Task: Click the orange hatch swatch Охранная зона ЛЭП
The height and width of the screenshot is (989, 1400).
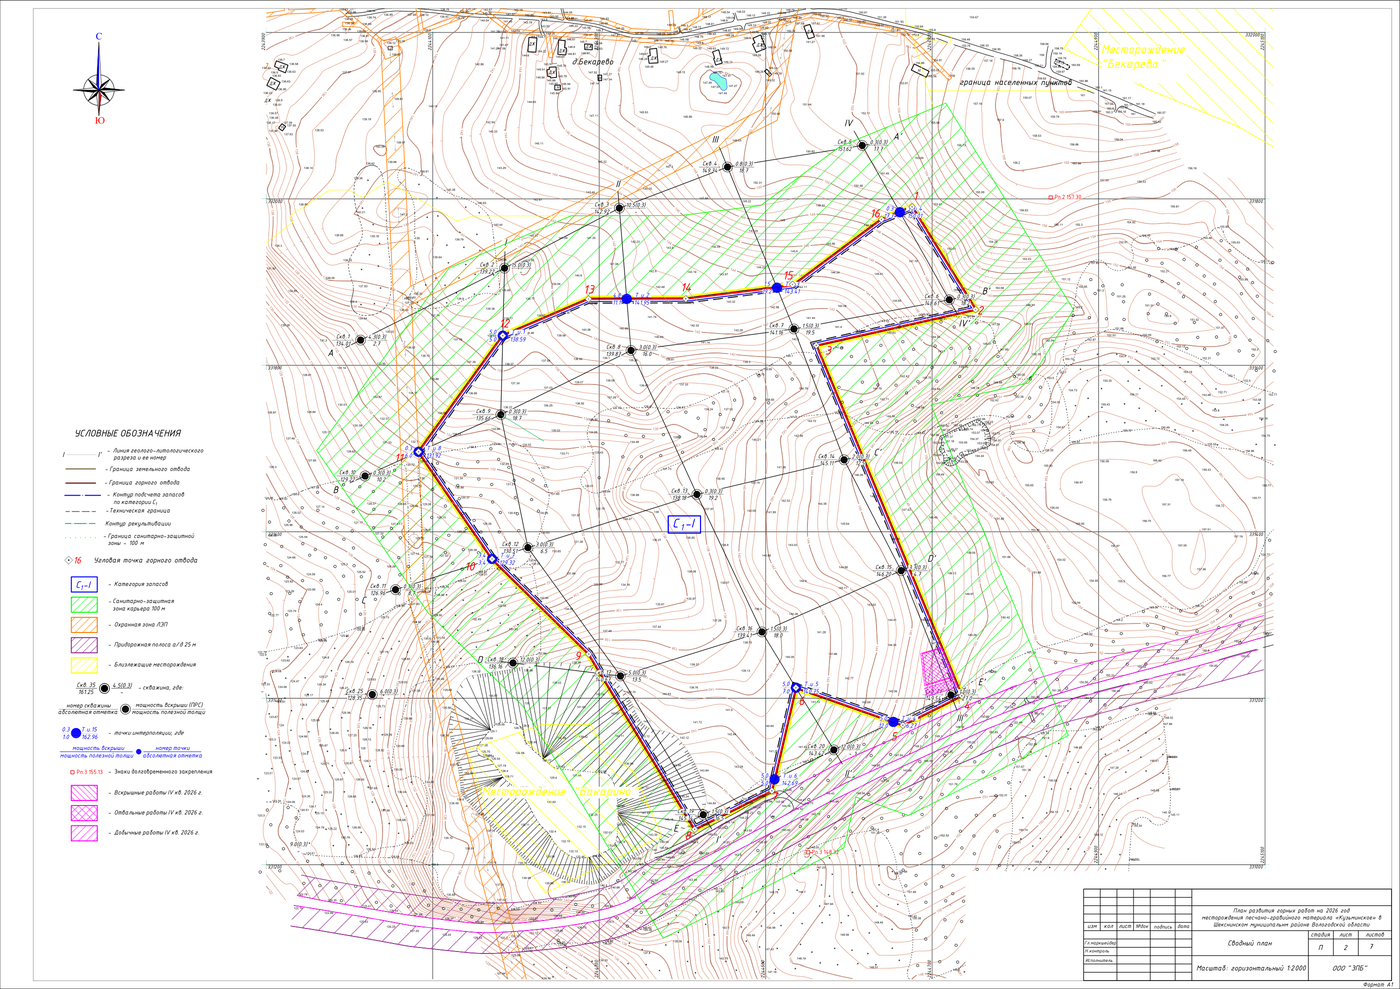Action: tap(84, 625)
